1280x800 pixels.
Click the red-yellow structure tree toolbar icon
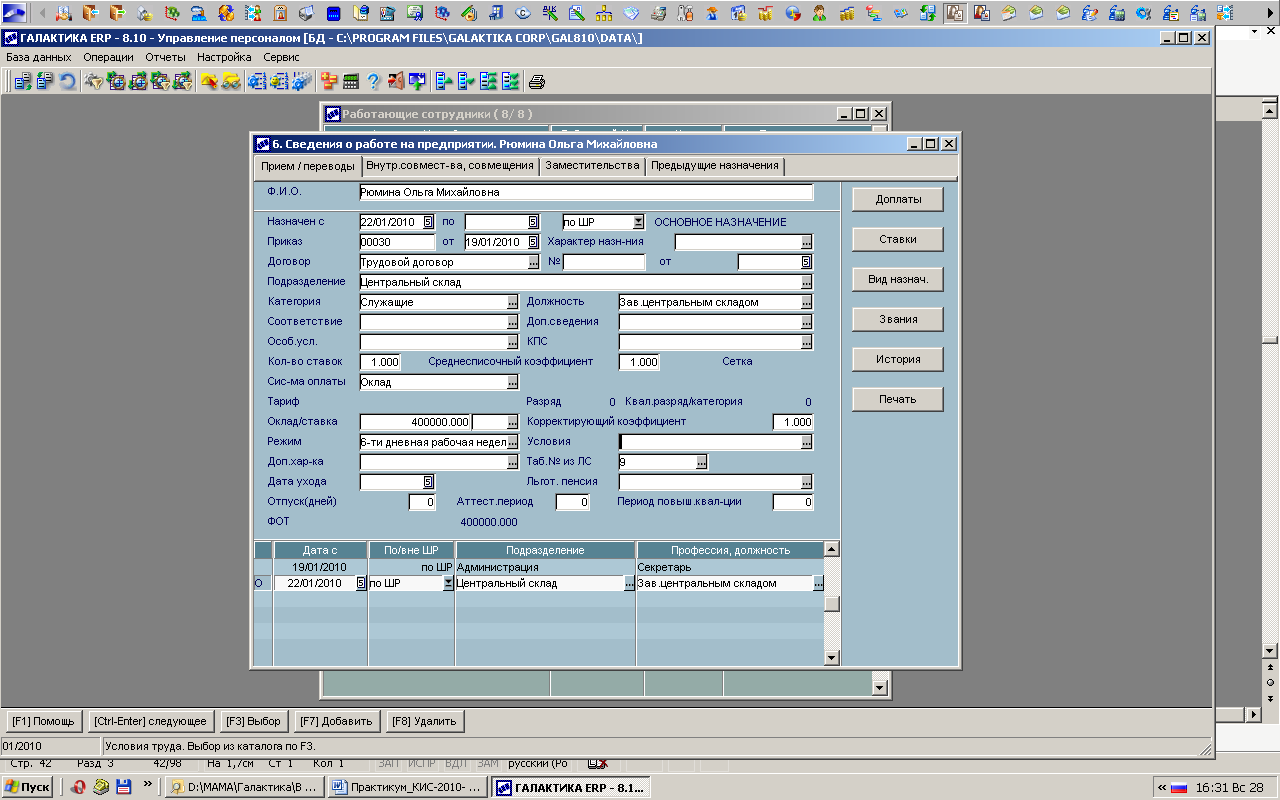pos(327,82)
